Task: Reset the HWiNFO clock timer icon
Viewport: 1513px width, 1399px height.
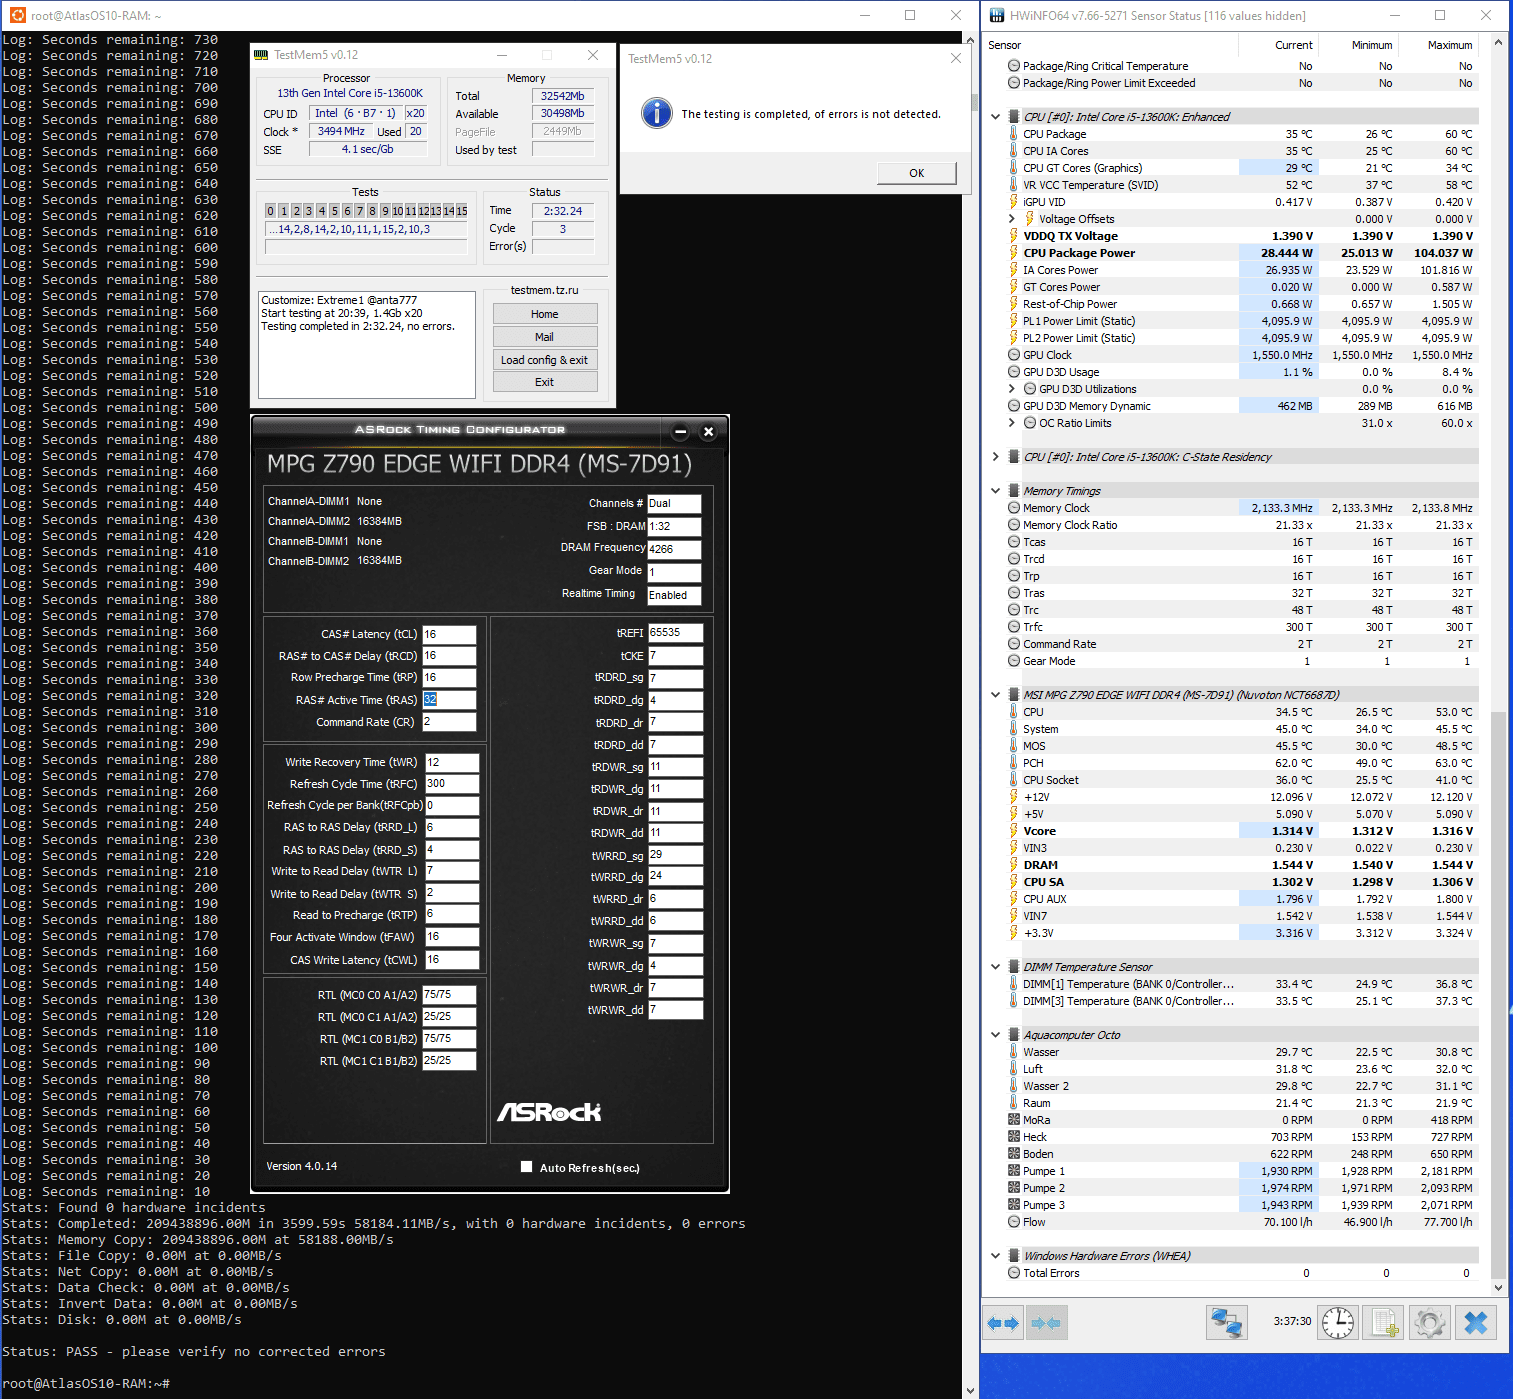Action: pos(1337,1323)
